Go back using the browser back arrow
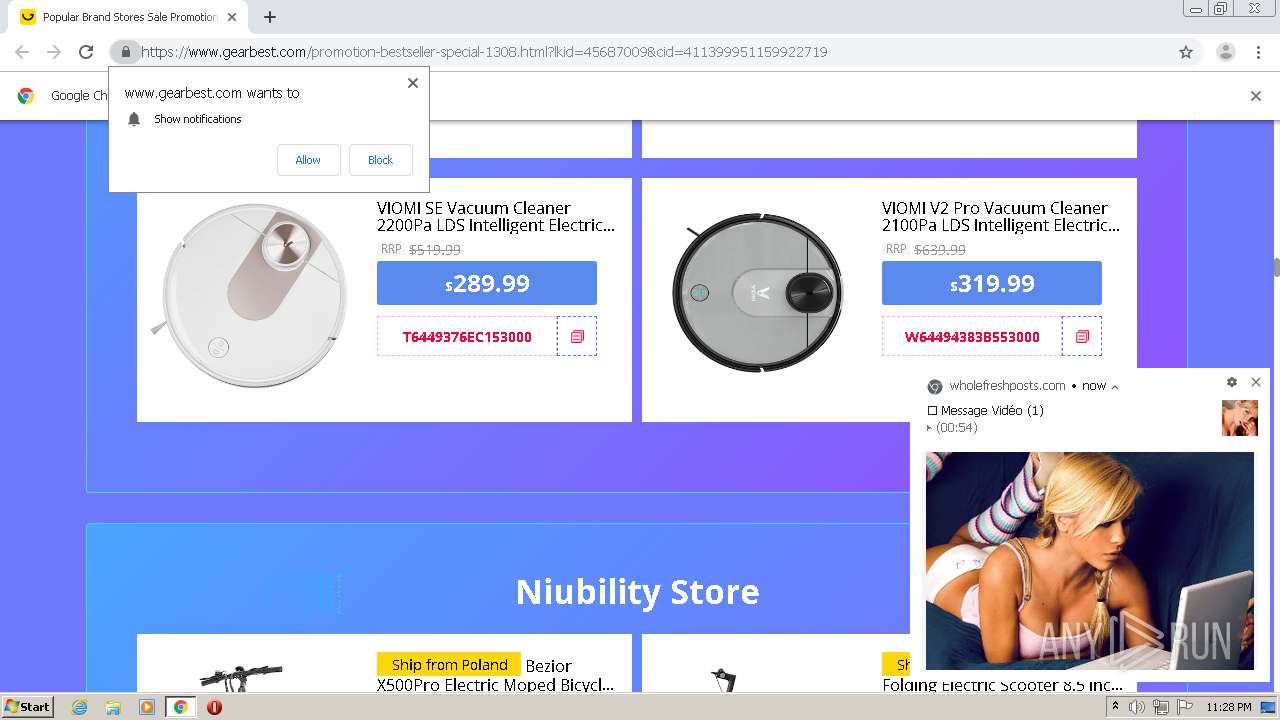 point(22,52)
